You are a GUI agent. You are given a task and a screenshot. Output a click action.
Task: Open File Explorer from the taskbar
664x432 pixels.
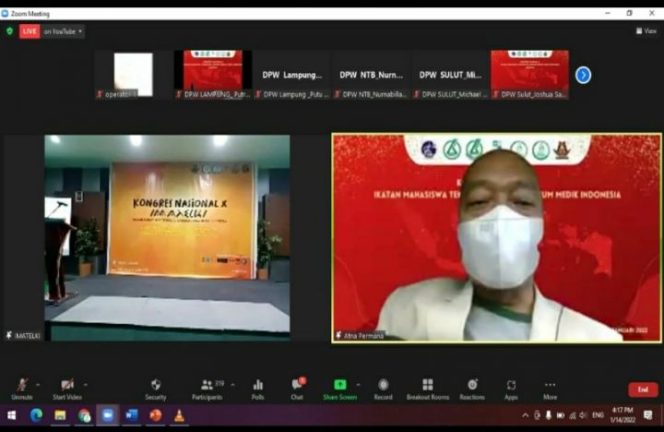click(x=60, y=415)
